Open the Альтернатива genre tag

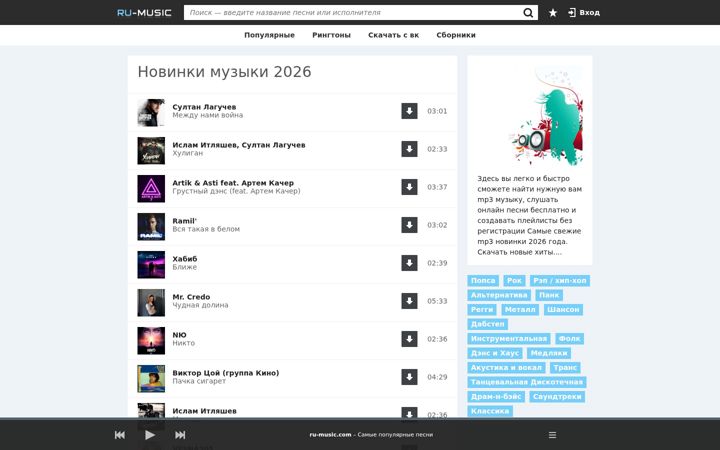click(x=499, y=295)
